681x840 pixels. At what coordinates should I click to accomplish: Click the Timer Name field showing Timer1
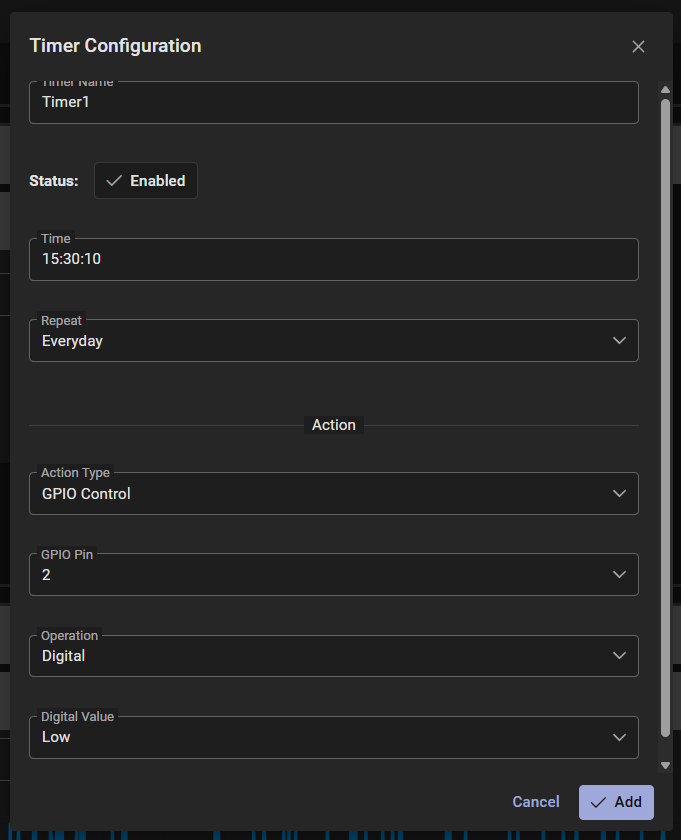[334, 102]
